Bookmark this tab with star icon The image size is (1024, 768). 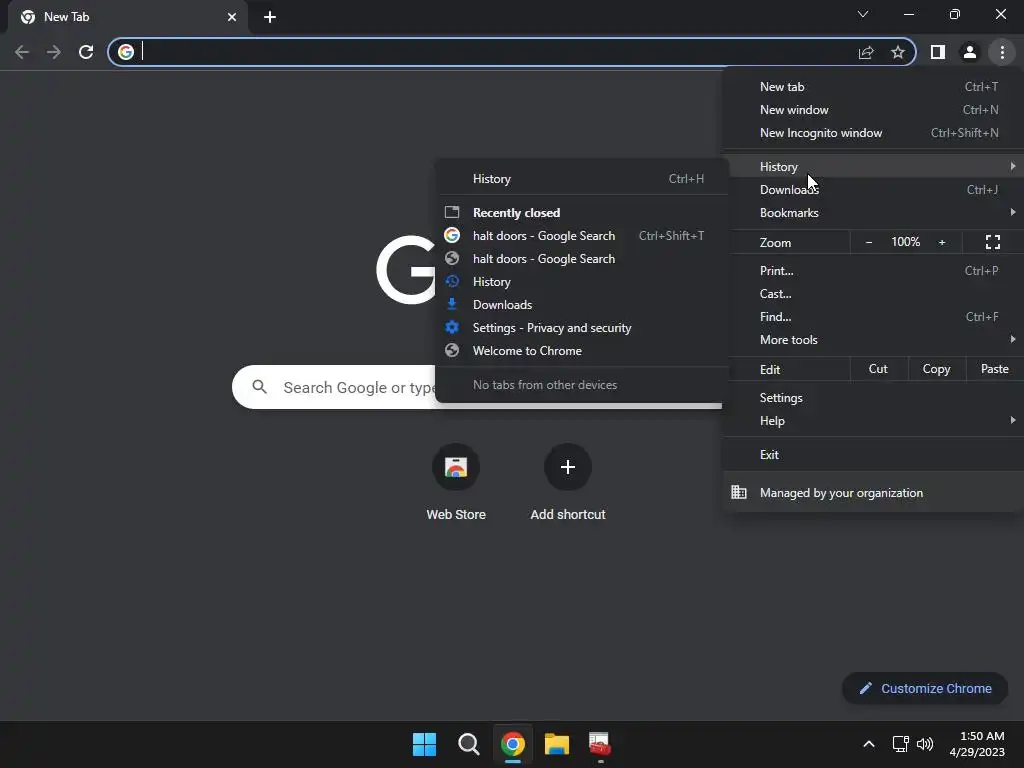[x=898, y=52]
